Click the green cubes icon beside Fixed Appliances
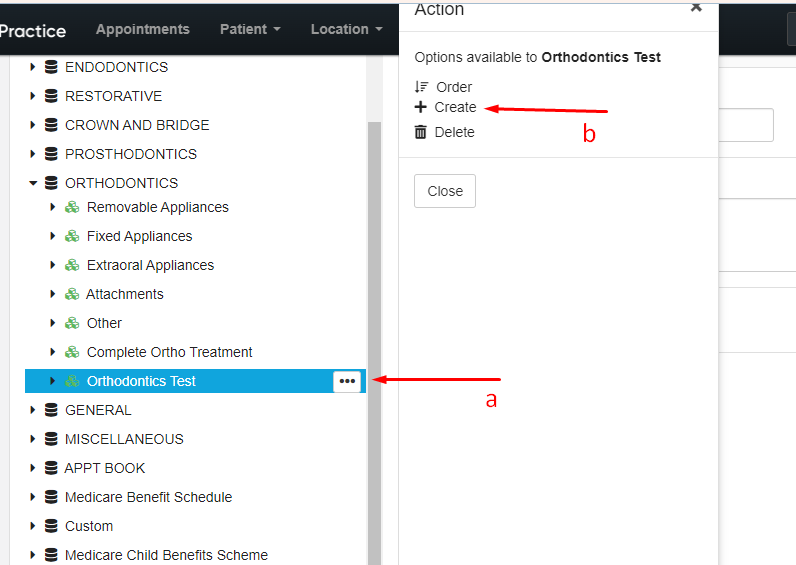This screenshot has height=565, width=796. [x=72, y=236]
